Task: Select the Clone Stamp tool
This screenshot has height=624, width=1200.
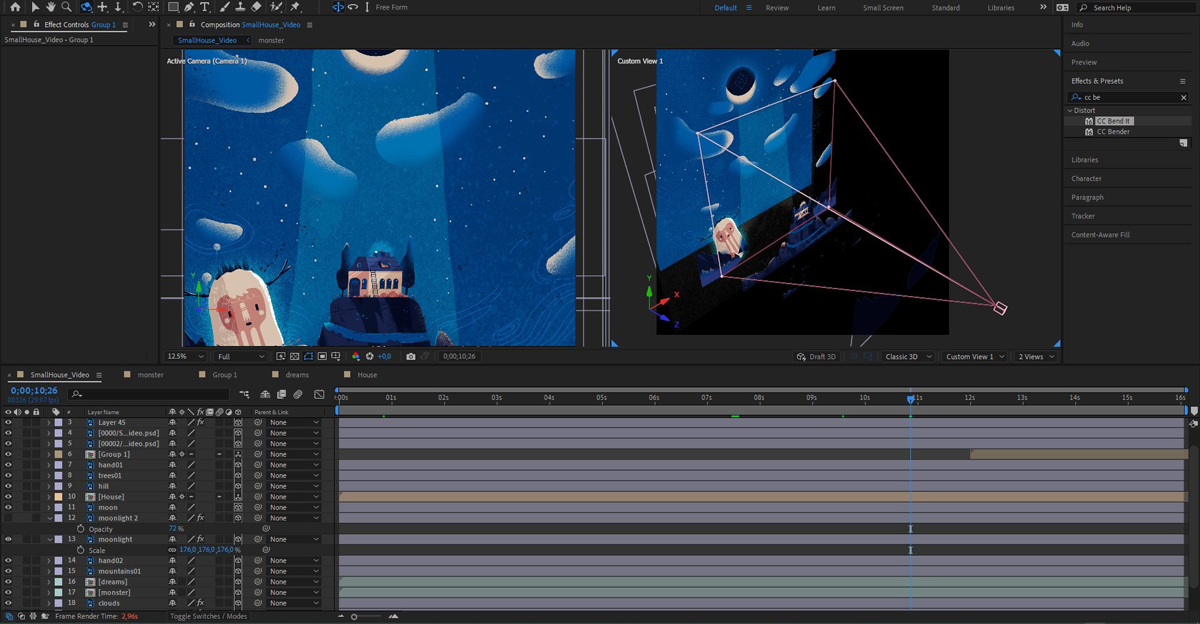Action: (x=239, y=7)
